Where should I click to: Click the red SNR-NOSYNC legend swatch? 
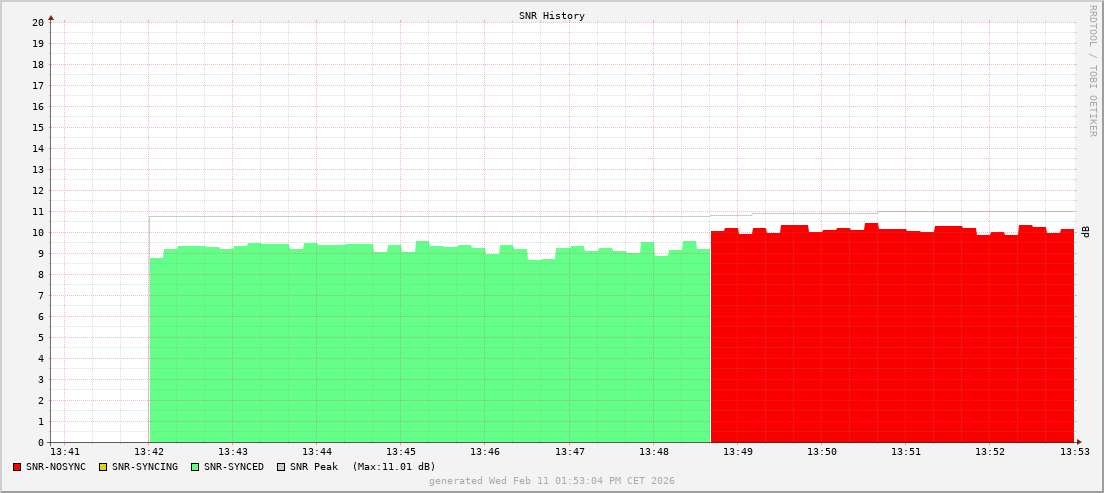(x=17, y=467)
